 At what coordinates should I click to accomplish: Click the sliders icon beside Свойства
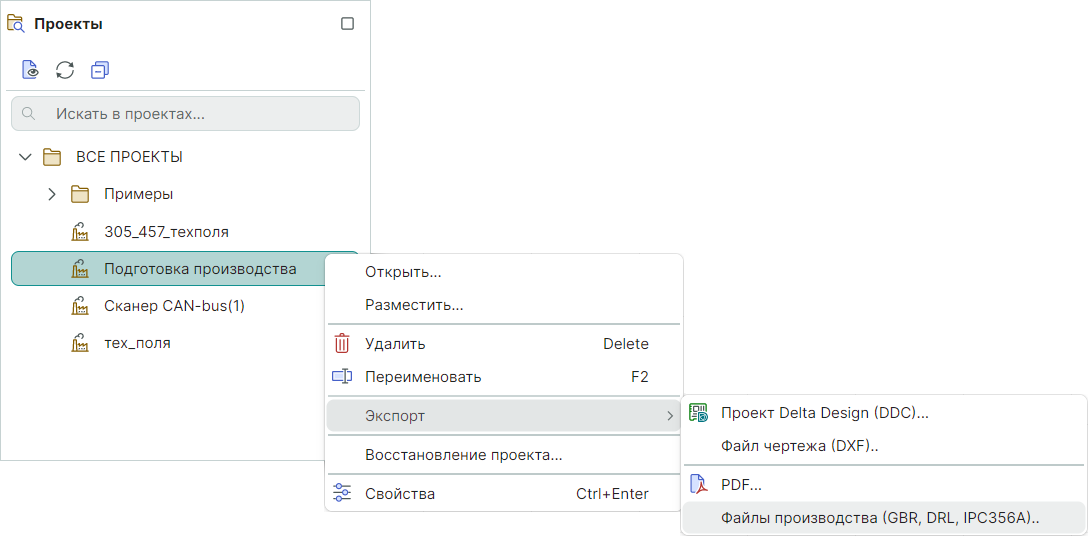coord(342,493)
